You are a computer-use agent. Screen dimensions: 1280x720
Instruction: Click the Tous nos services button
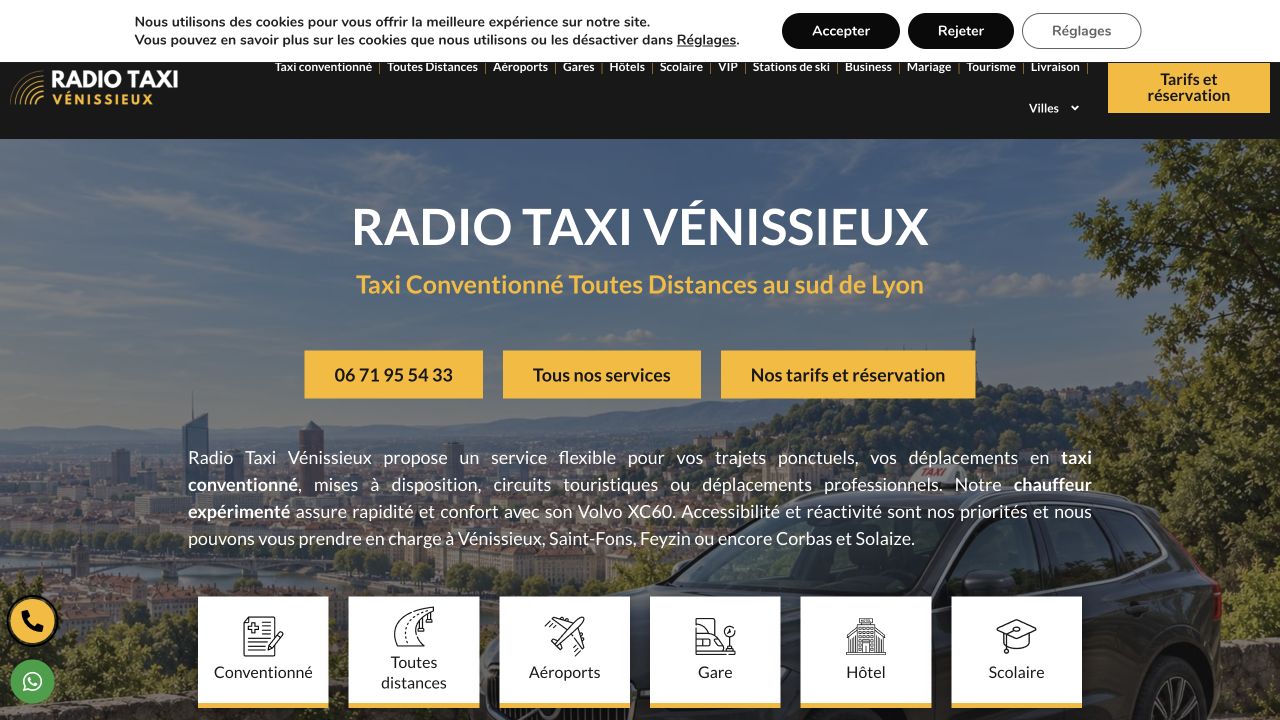pyautogui.click(x=602, y=375)
